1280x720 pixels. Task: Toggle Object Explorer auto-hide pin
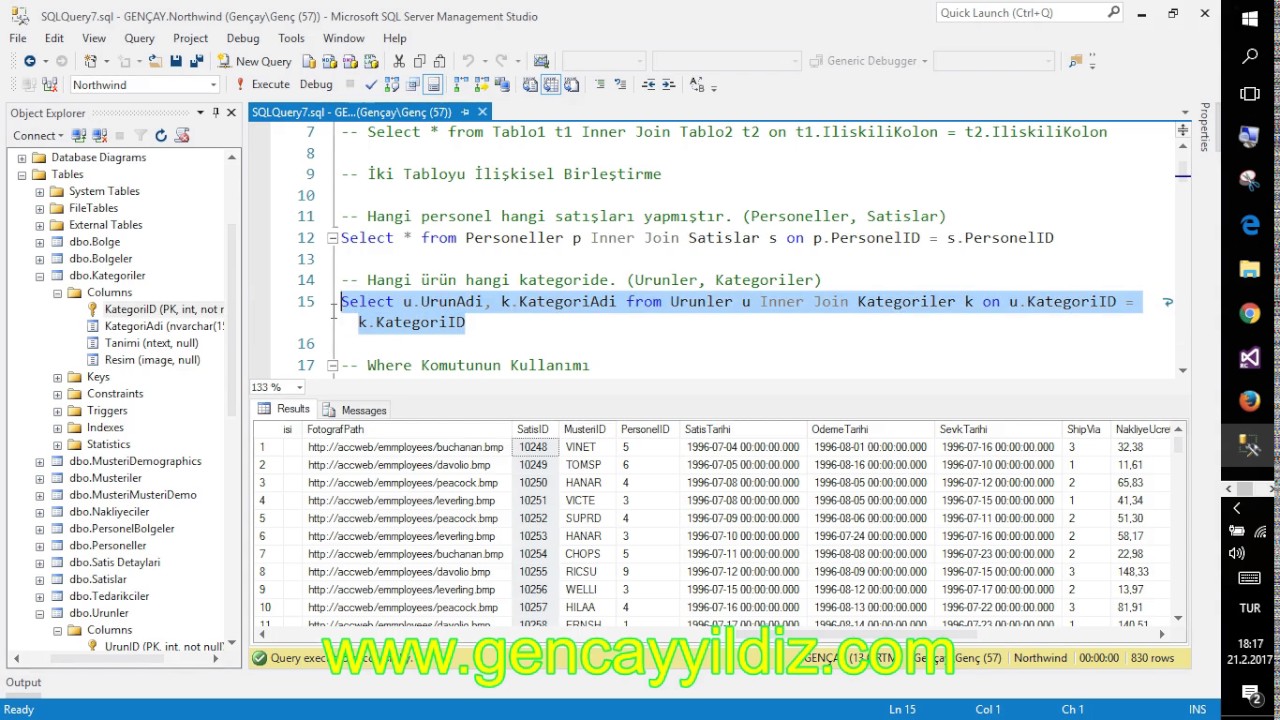click(215, 113)
